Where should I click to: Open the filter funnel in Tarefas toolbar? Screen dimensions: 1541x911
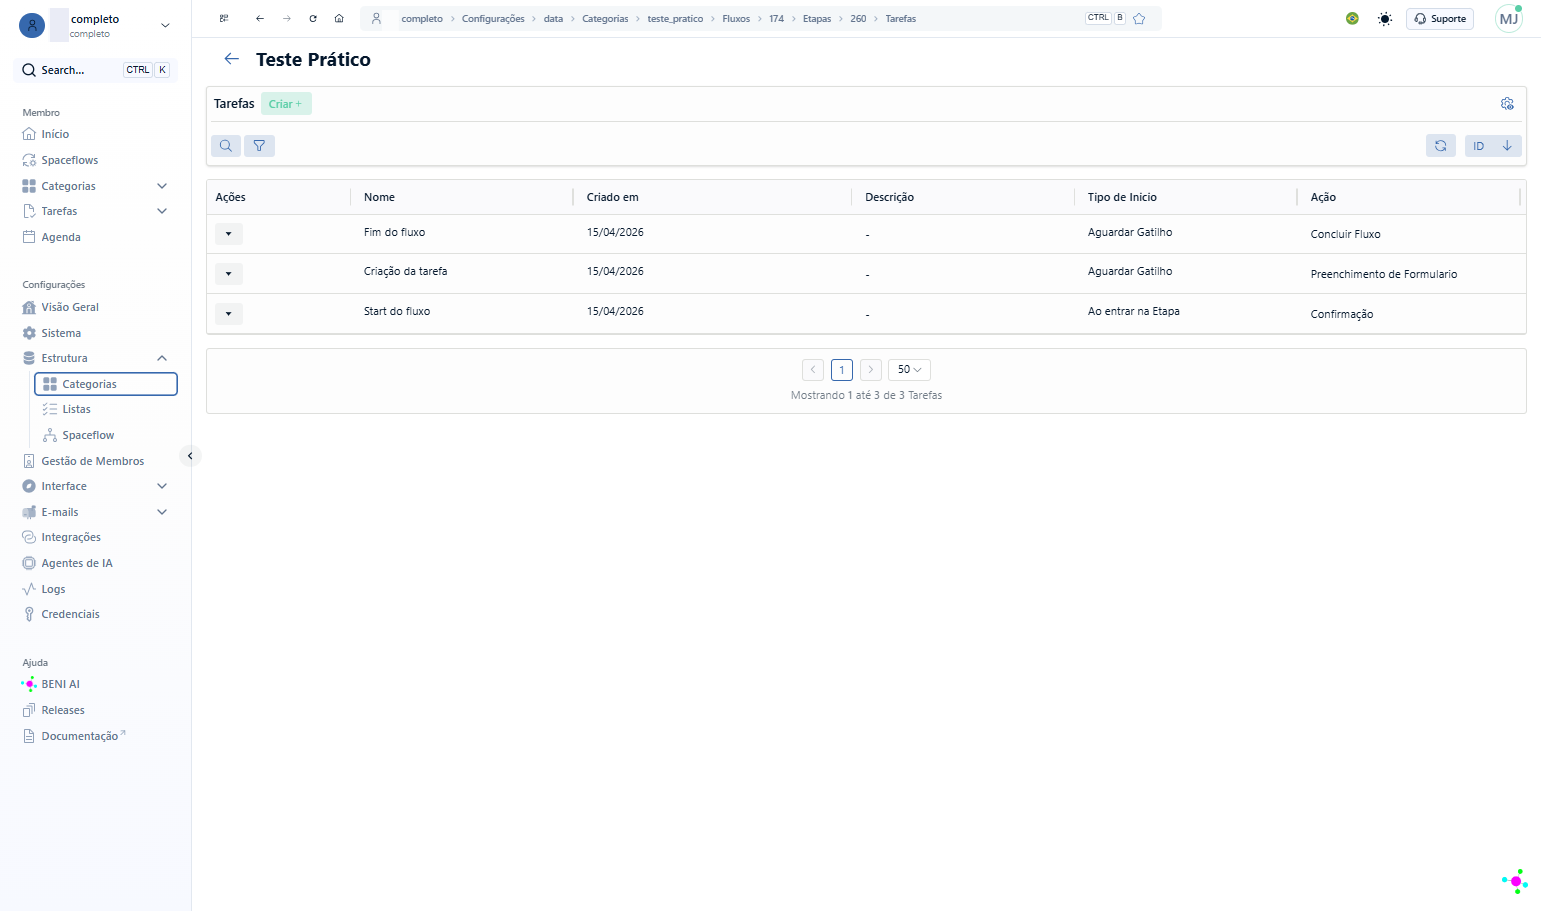click(259, 146)
